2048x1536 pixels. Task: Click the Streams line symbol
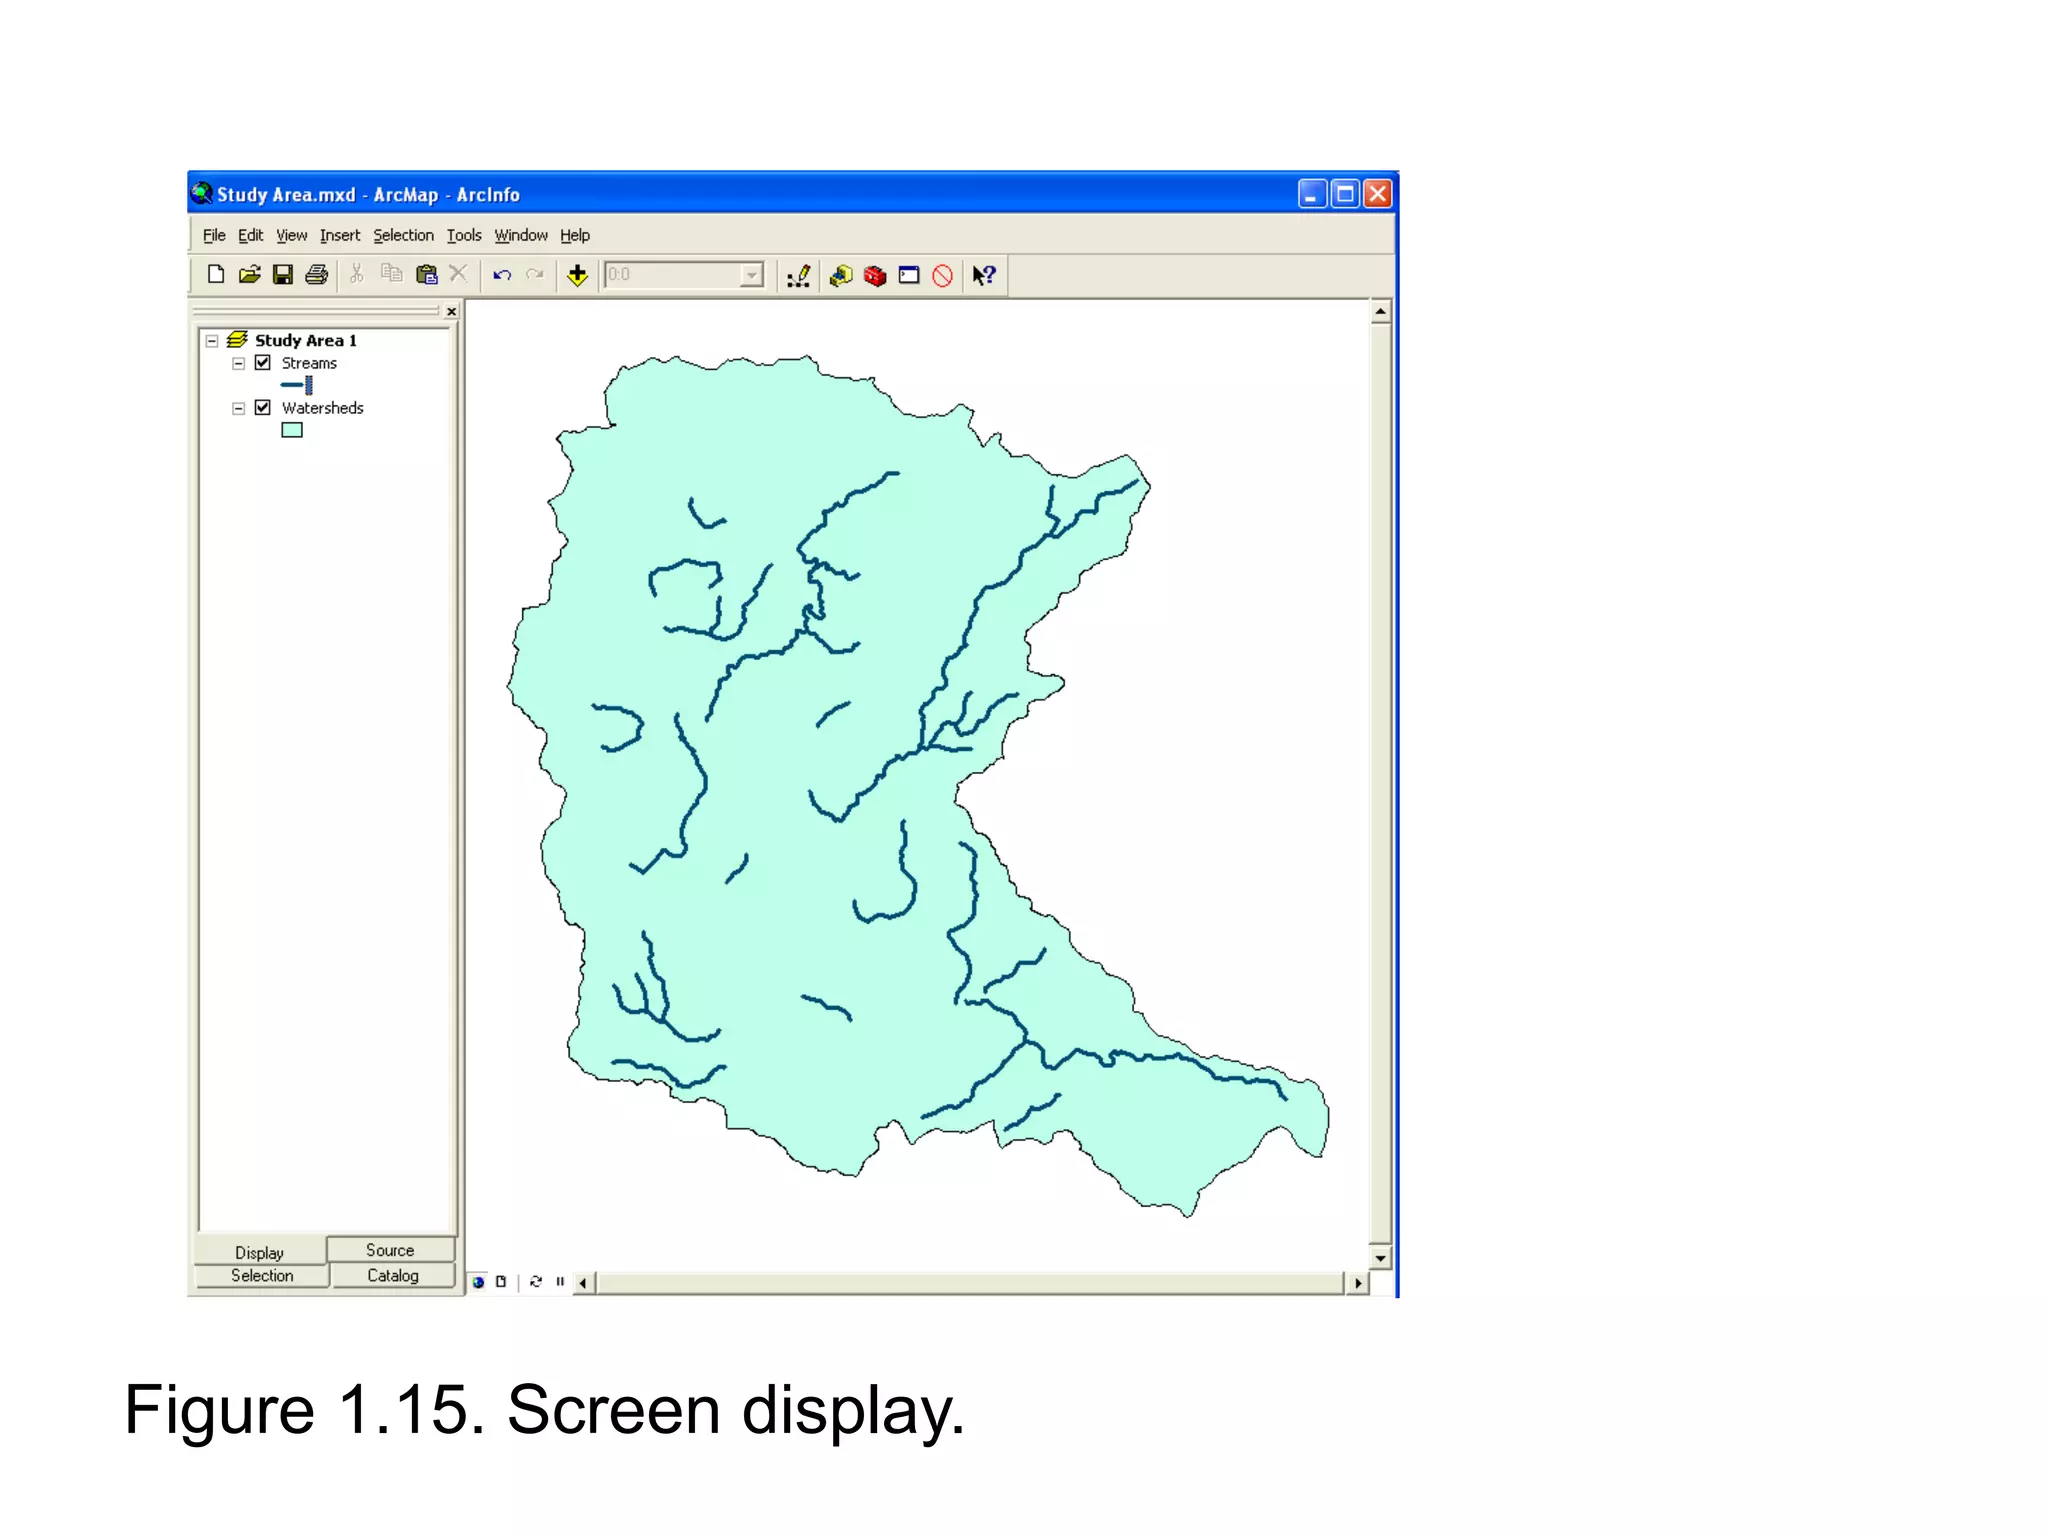click(x=297, y=385)
